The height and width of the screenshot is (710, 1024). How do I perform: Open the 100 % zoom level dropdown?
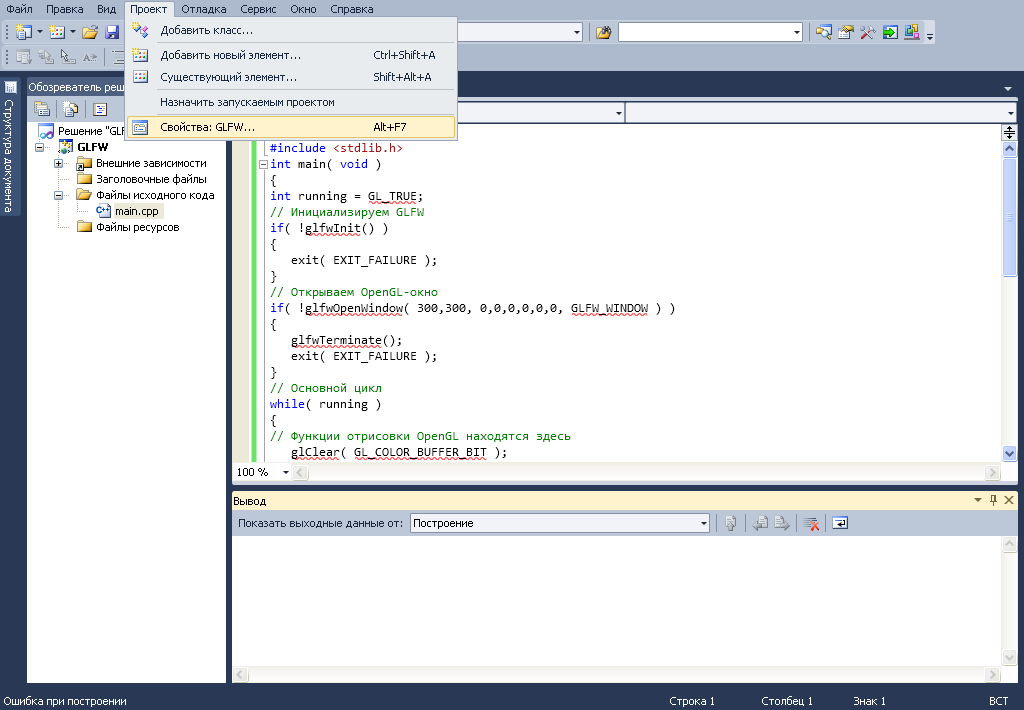tap(285, 472)
